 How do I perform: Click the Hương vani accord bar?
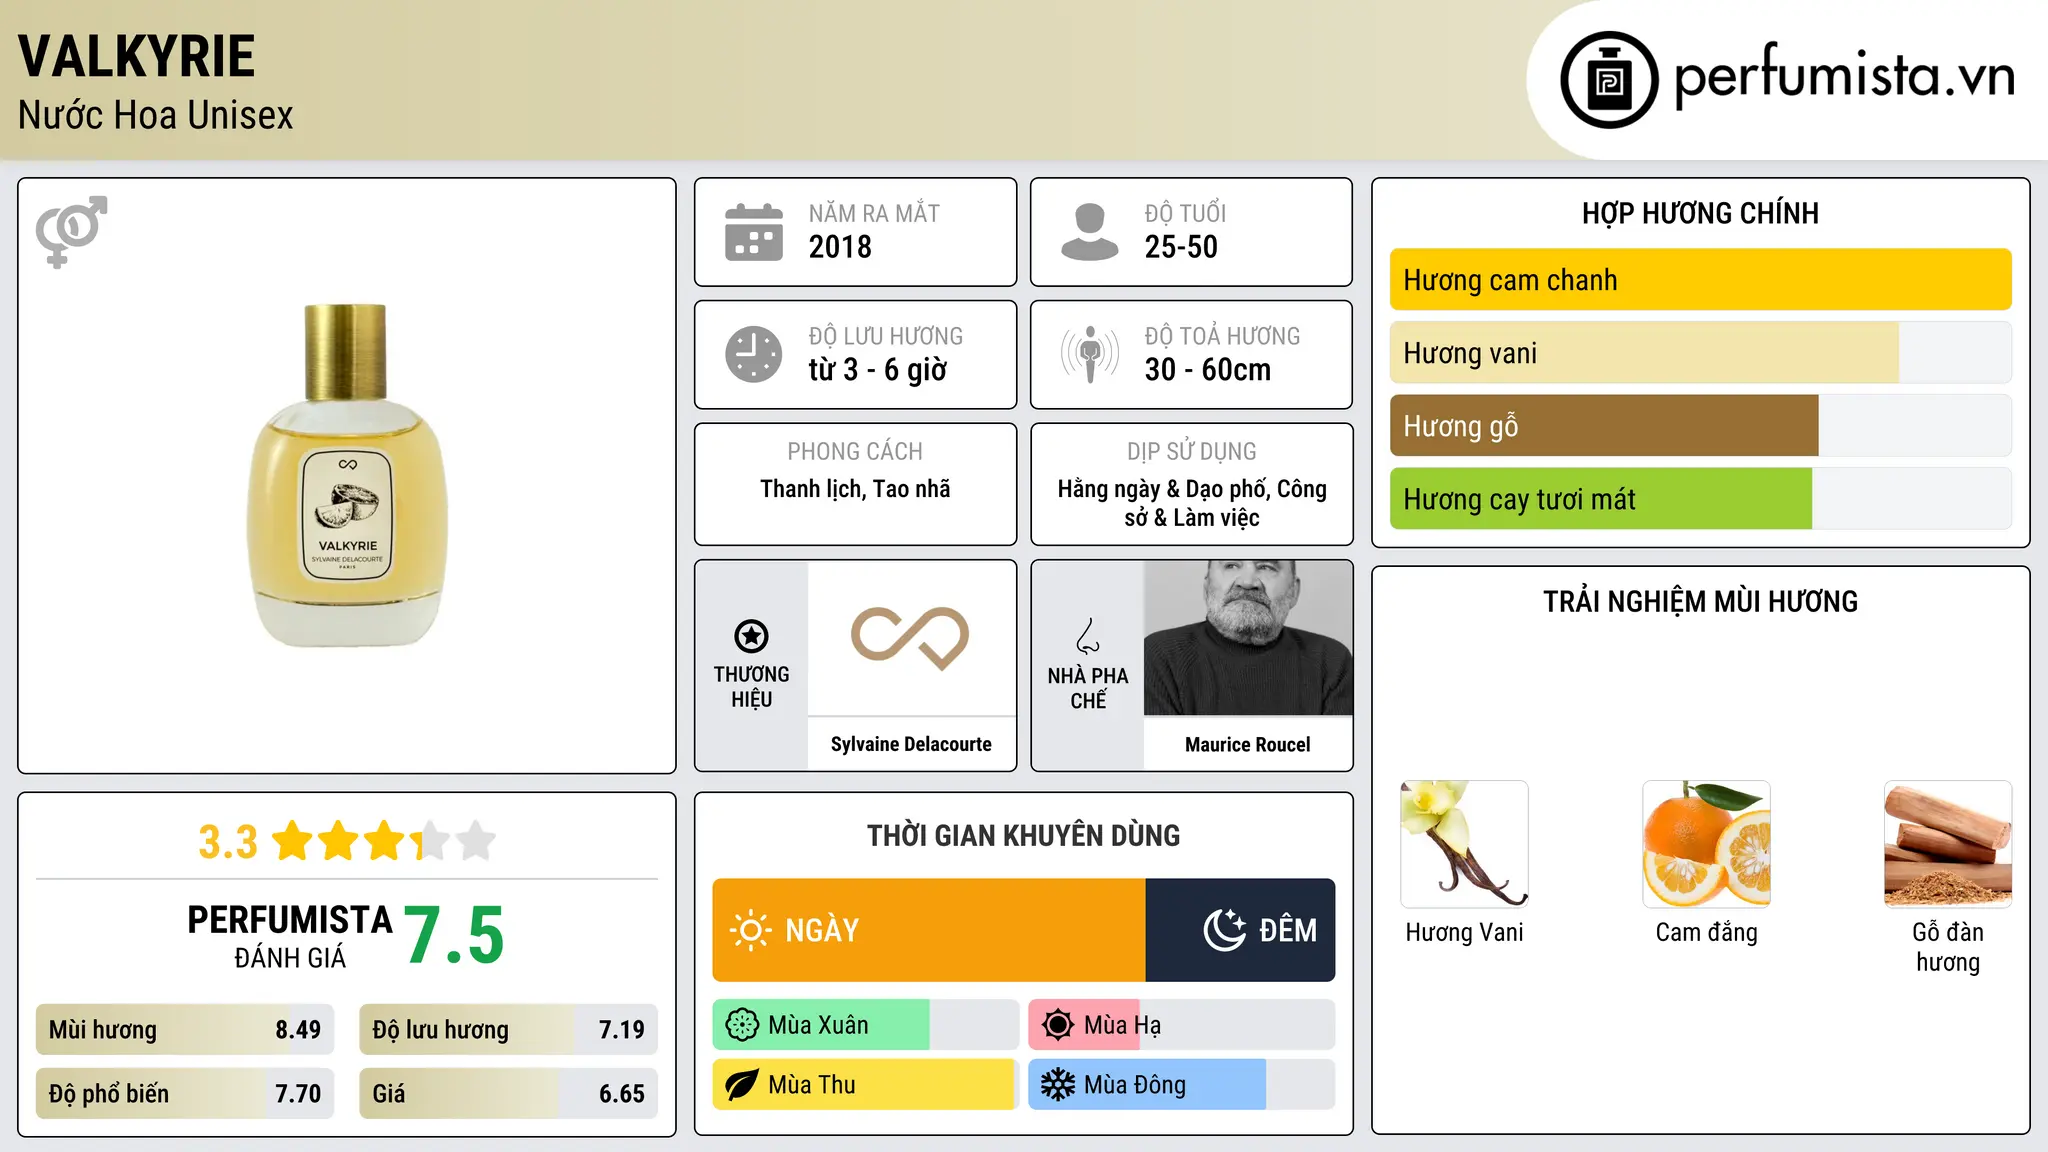click(x=1700, y=353)
